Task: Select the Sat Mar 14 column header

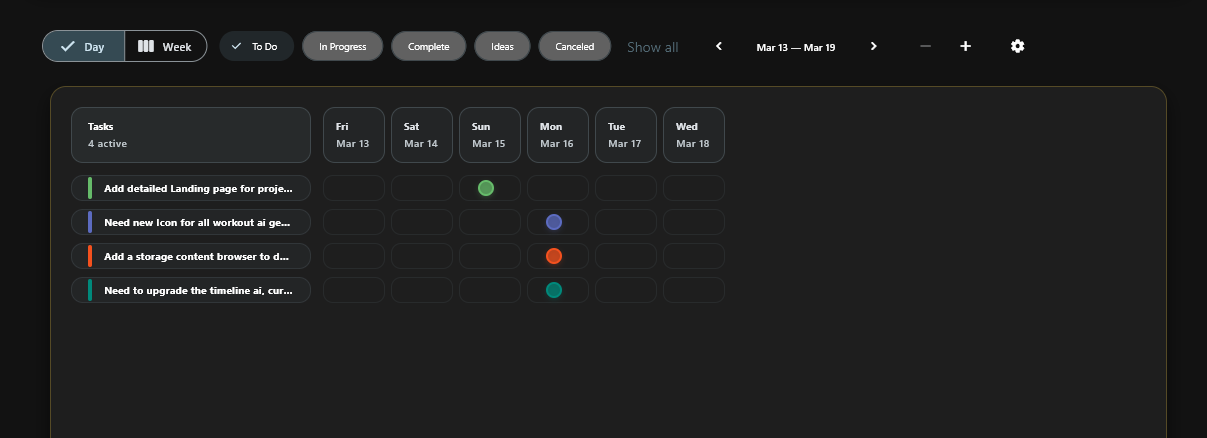Action: pyautogui.click(x=422, y=135)
